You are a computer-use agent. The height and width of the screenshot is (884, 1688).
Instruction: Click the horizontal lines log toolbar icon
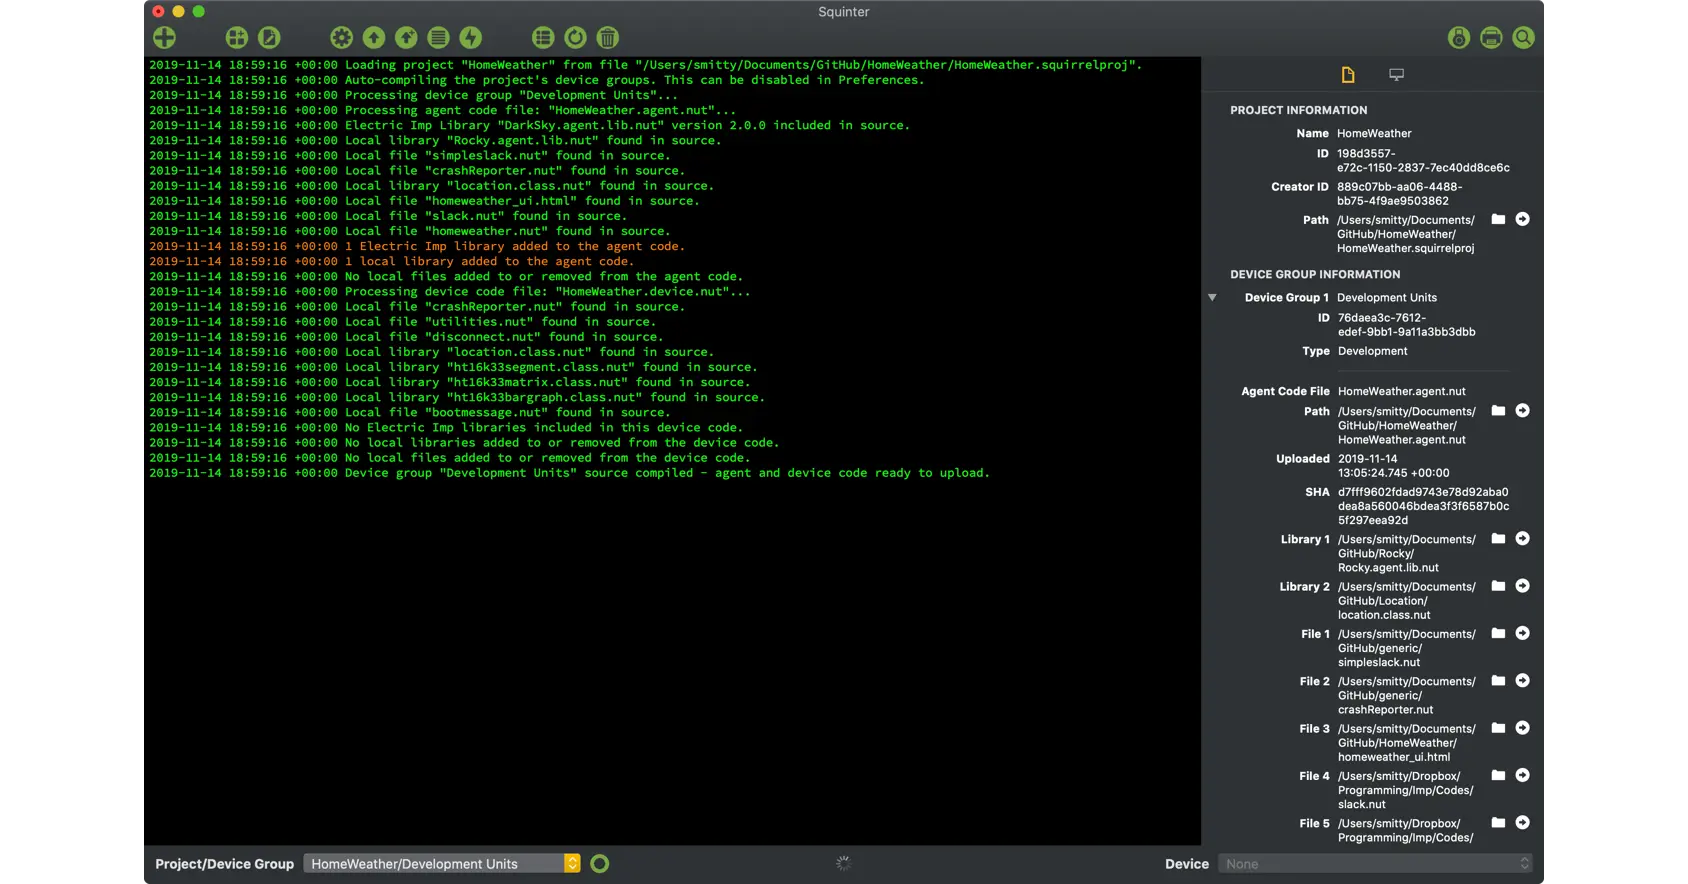tap(438, 38)
